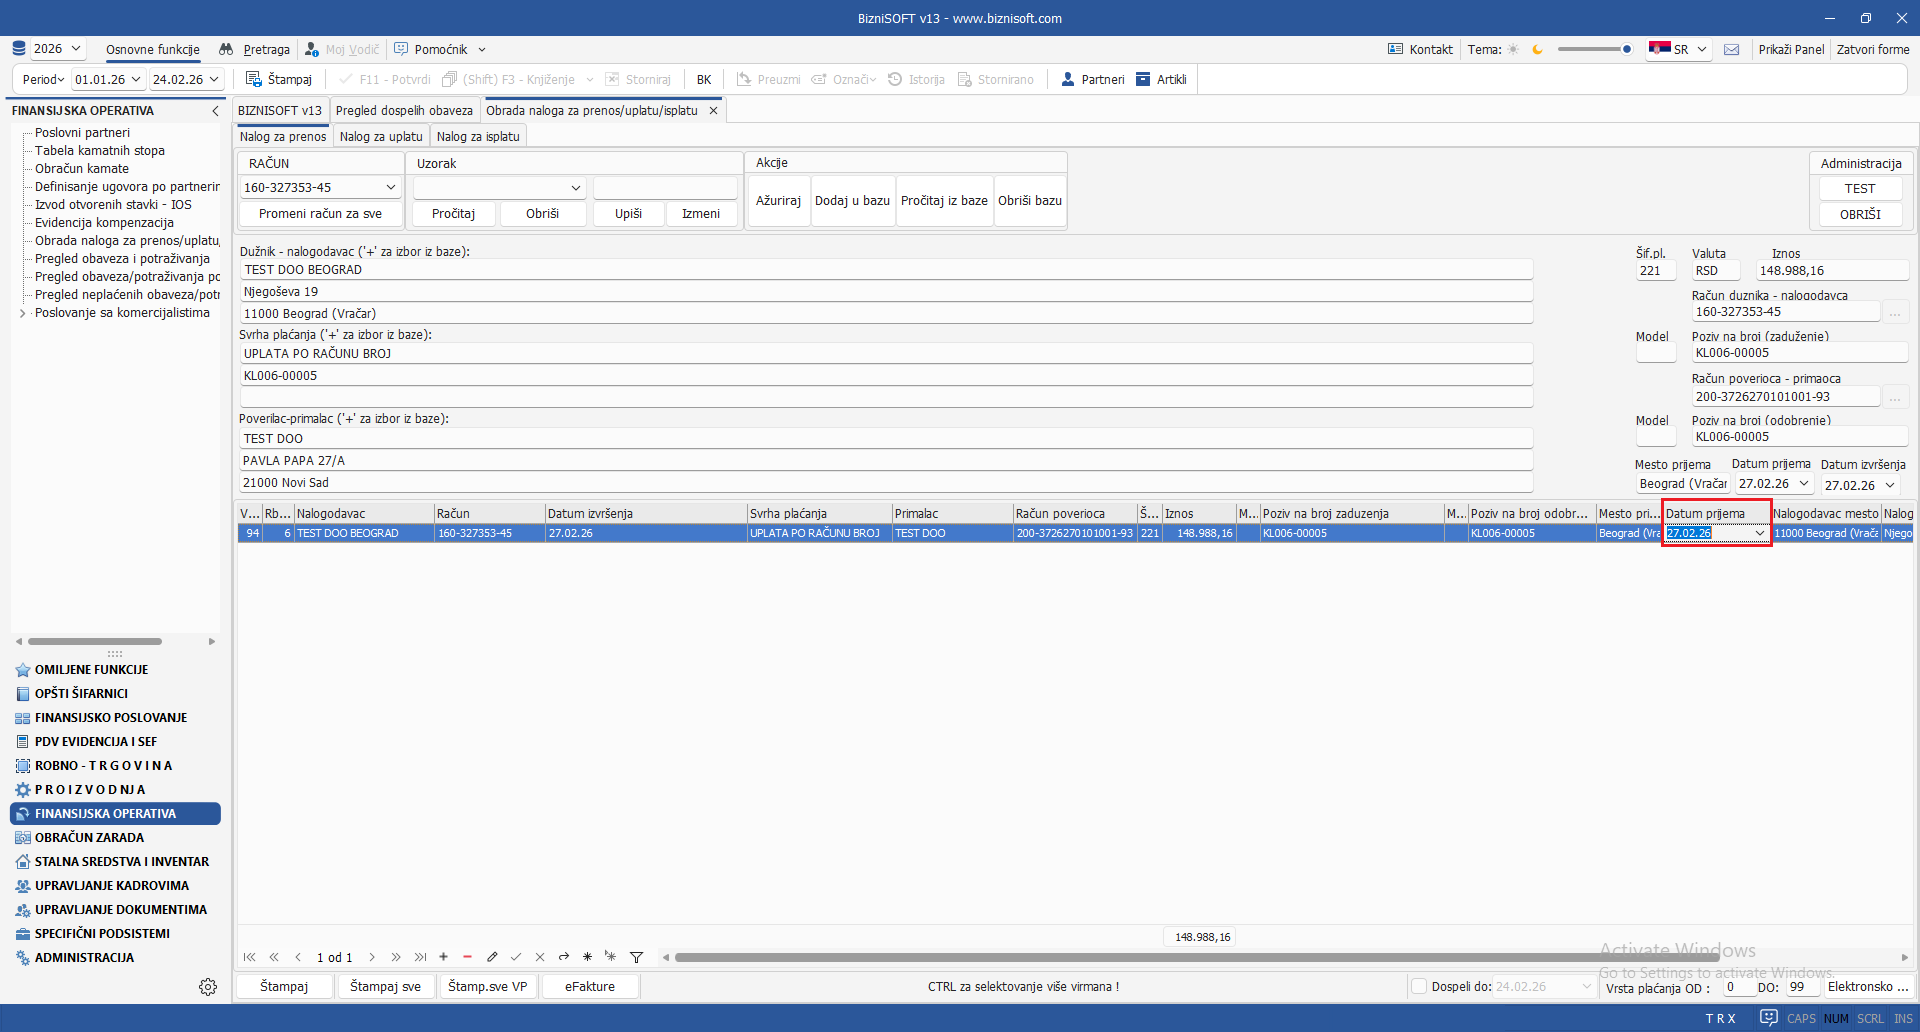Click the add record plus icon

coord(443,957)
